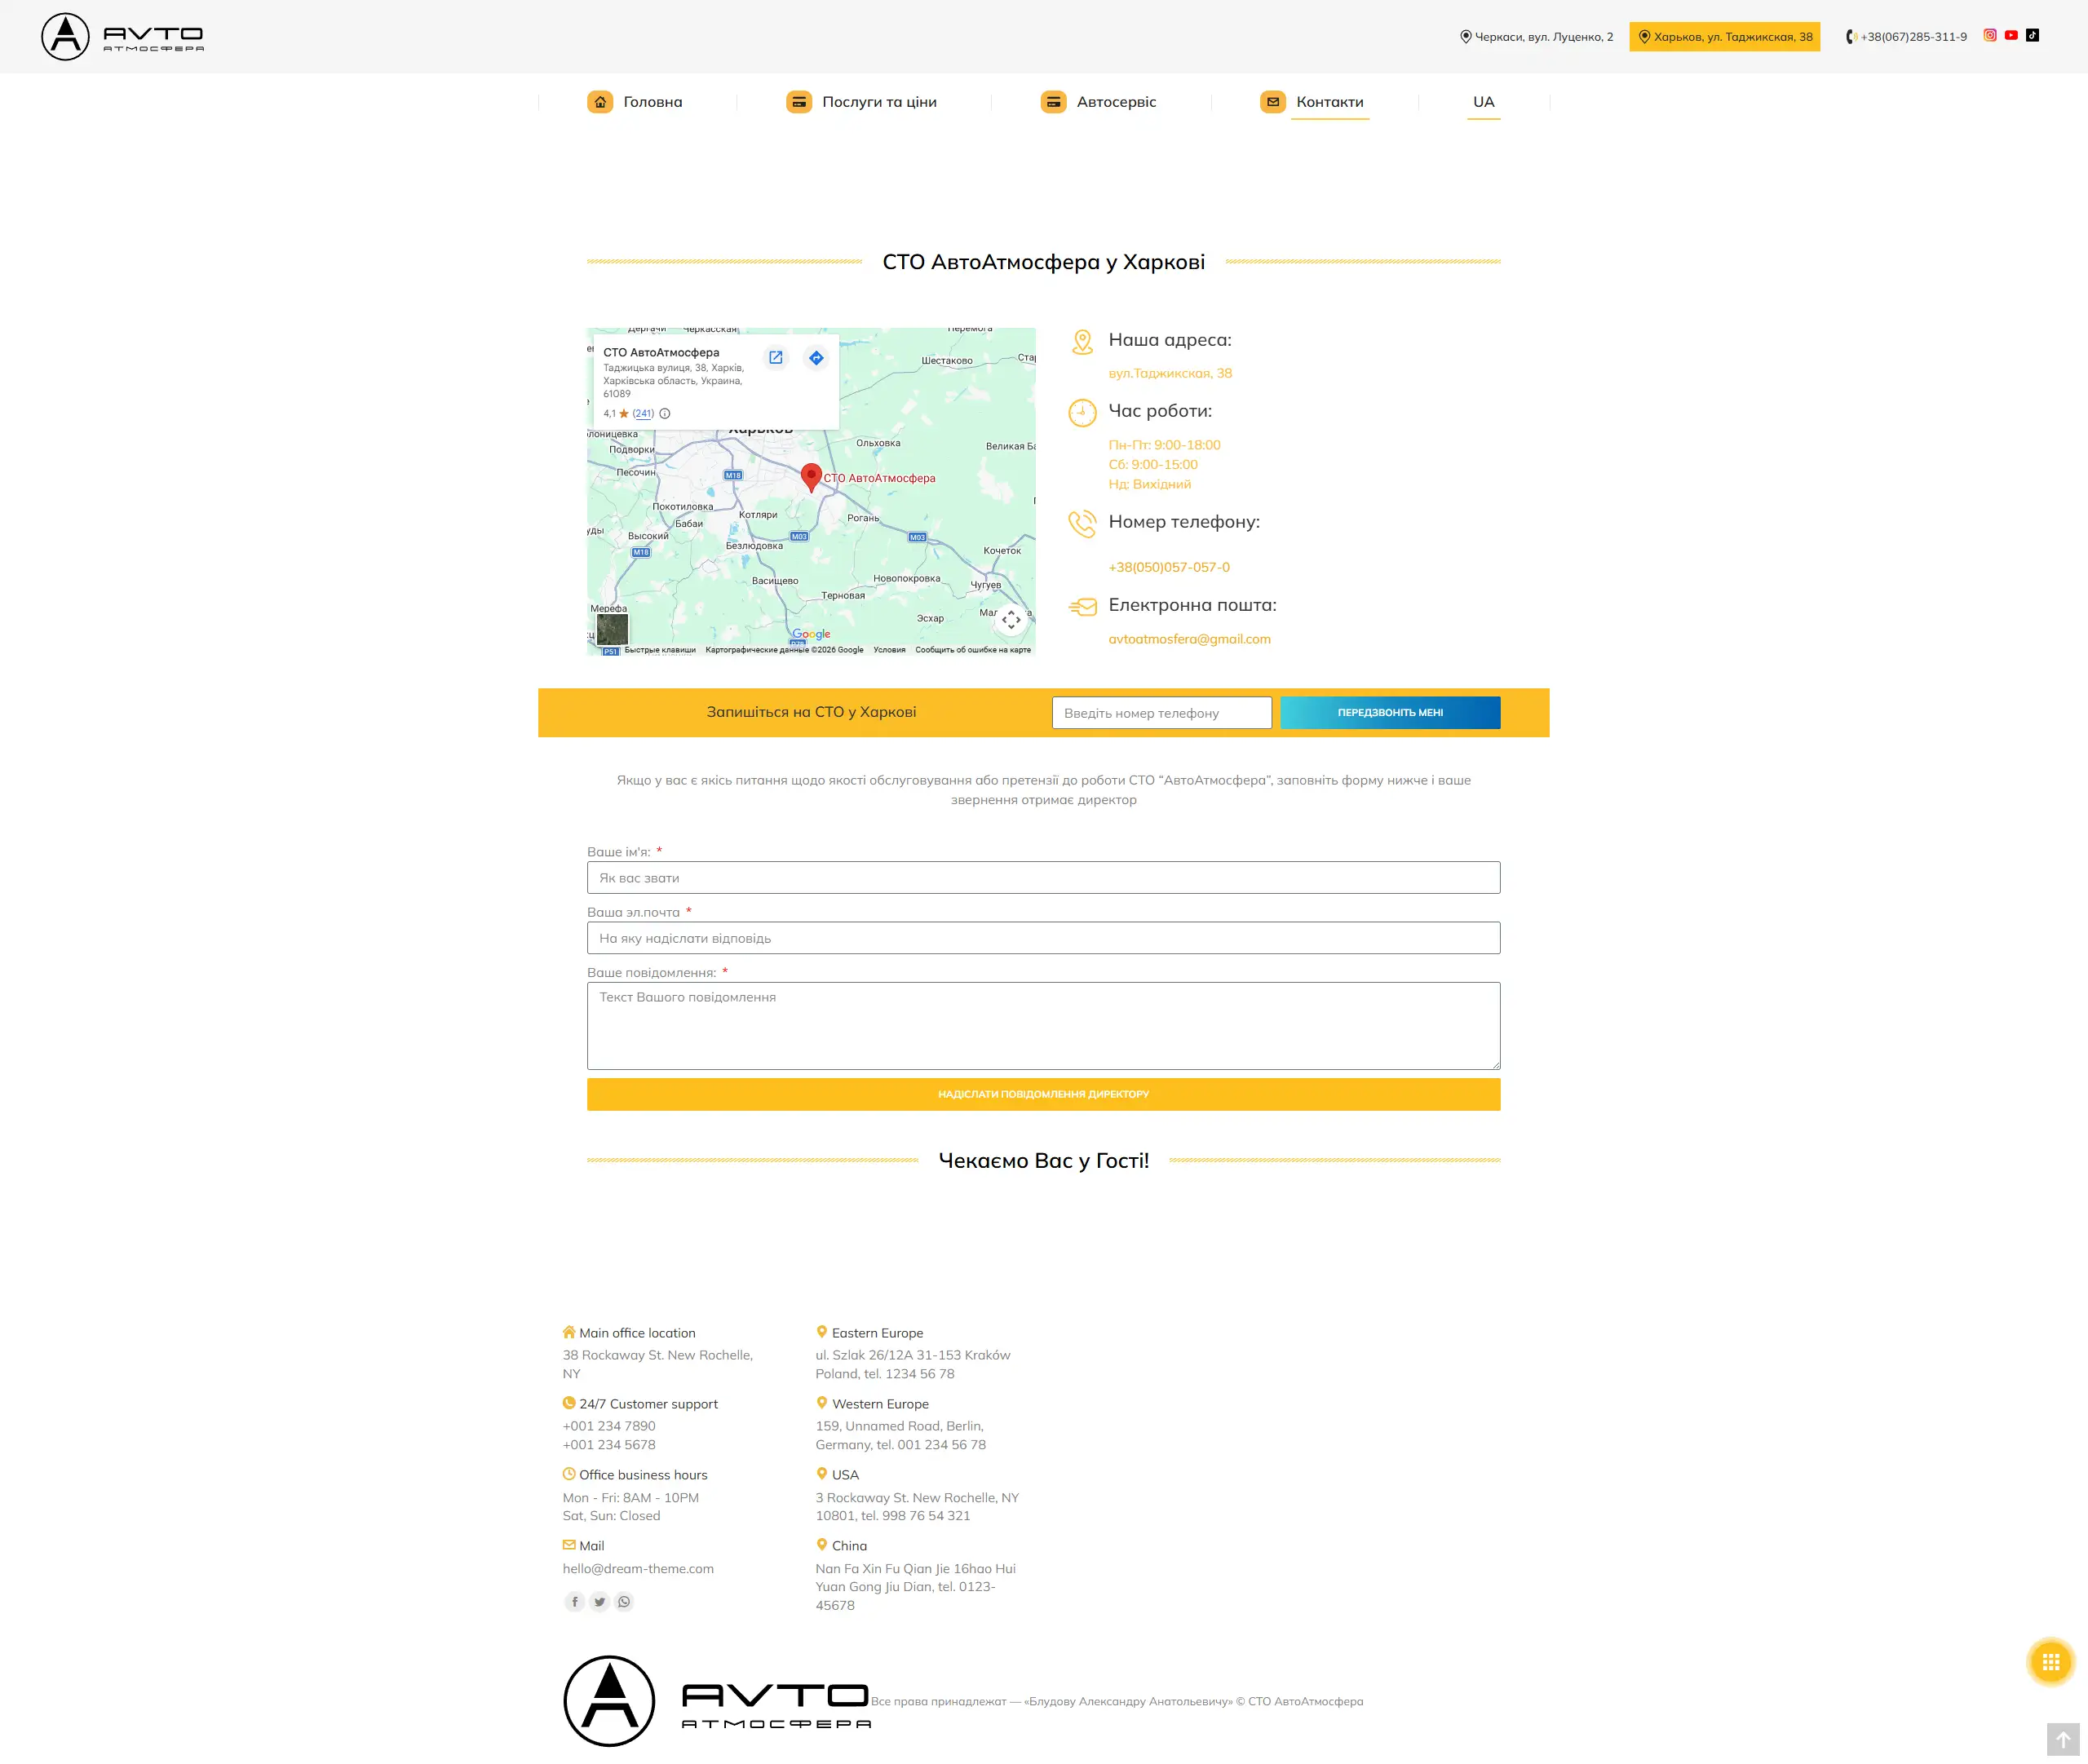Open the Instagram icon in header
2088x1764 pixels.
tap(1990, 35)
